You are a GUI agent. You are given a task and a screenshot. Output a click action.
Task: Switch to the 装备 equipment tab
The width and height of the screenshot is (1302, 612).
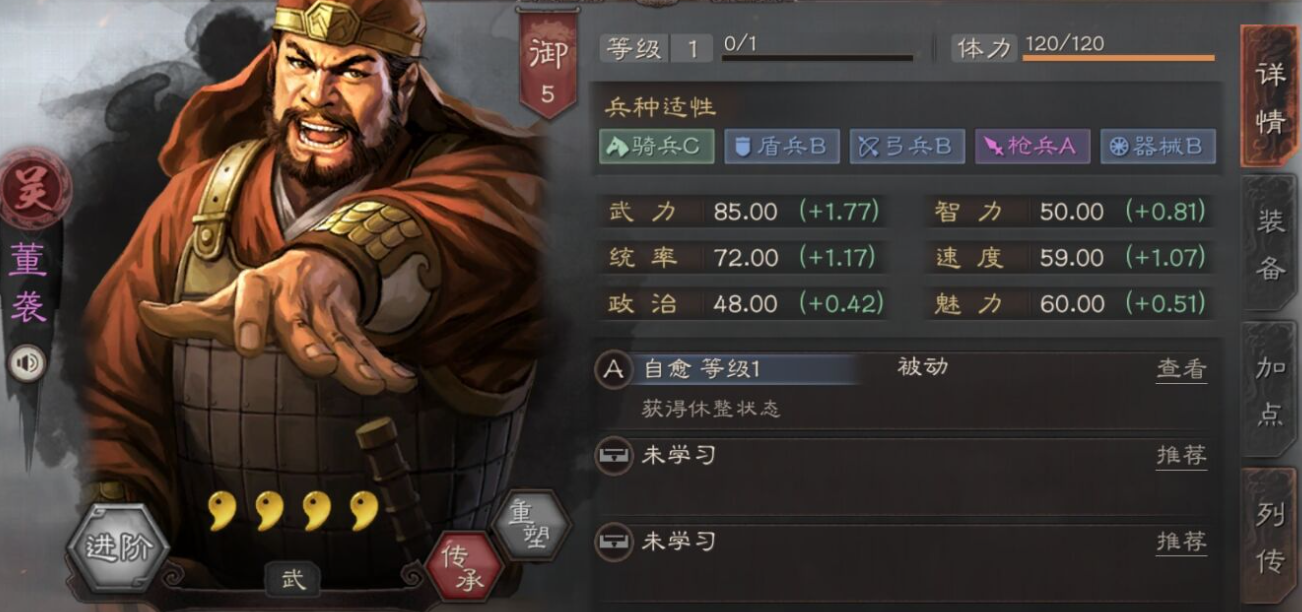click(1270, 244)
